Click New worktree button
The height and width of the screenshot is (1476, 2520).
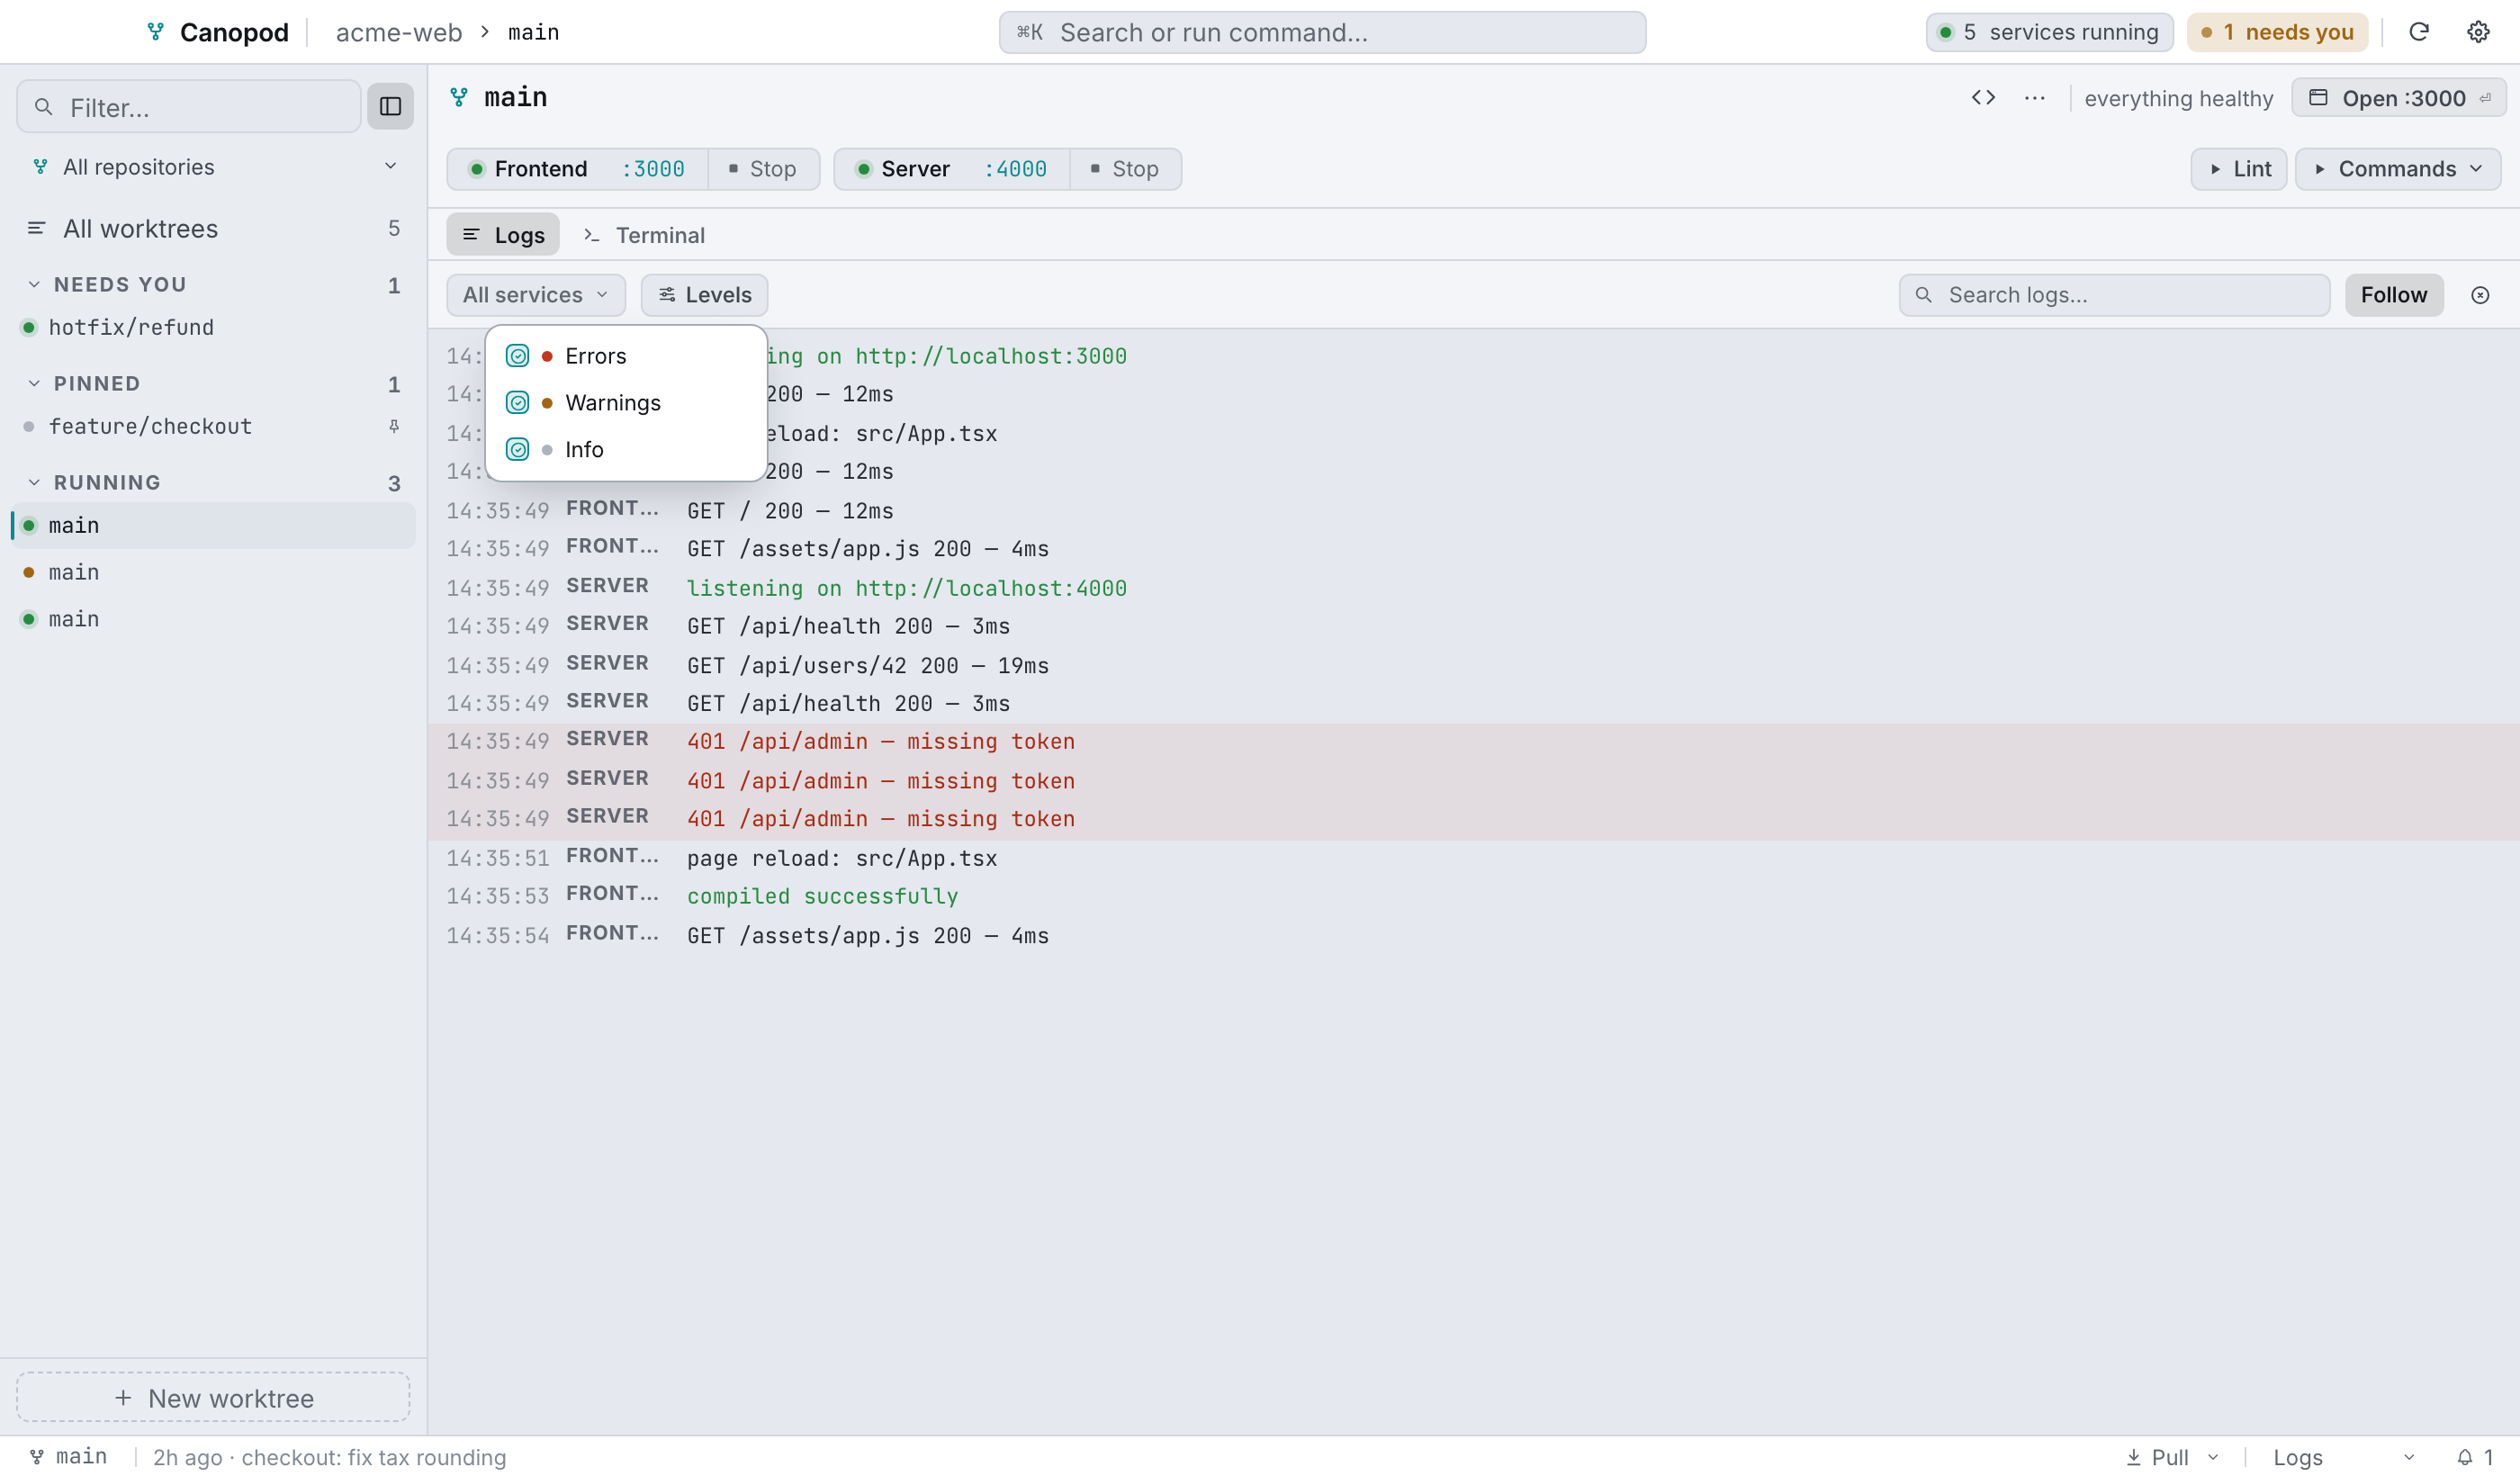213,1397
